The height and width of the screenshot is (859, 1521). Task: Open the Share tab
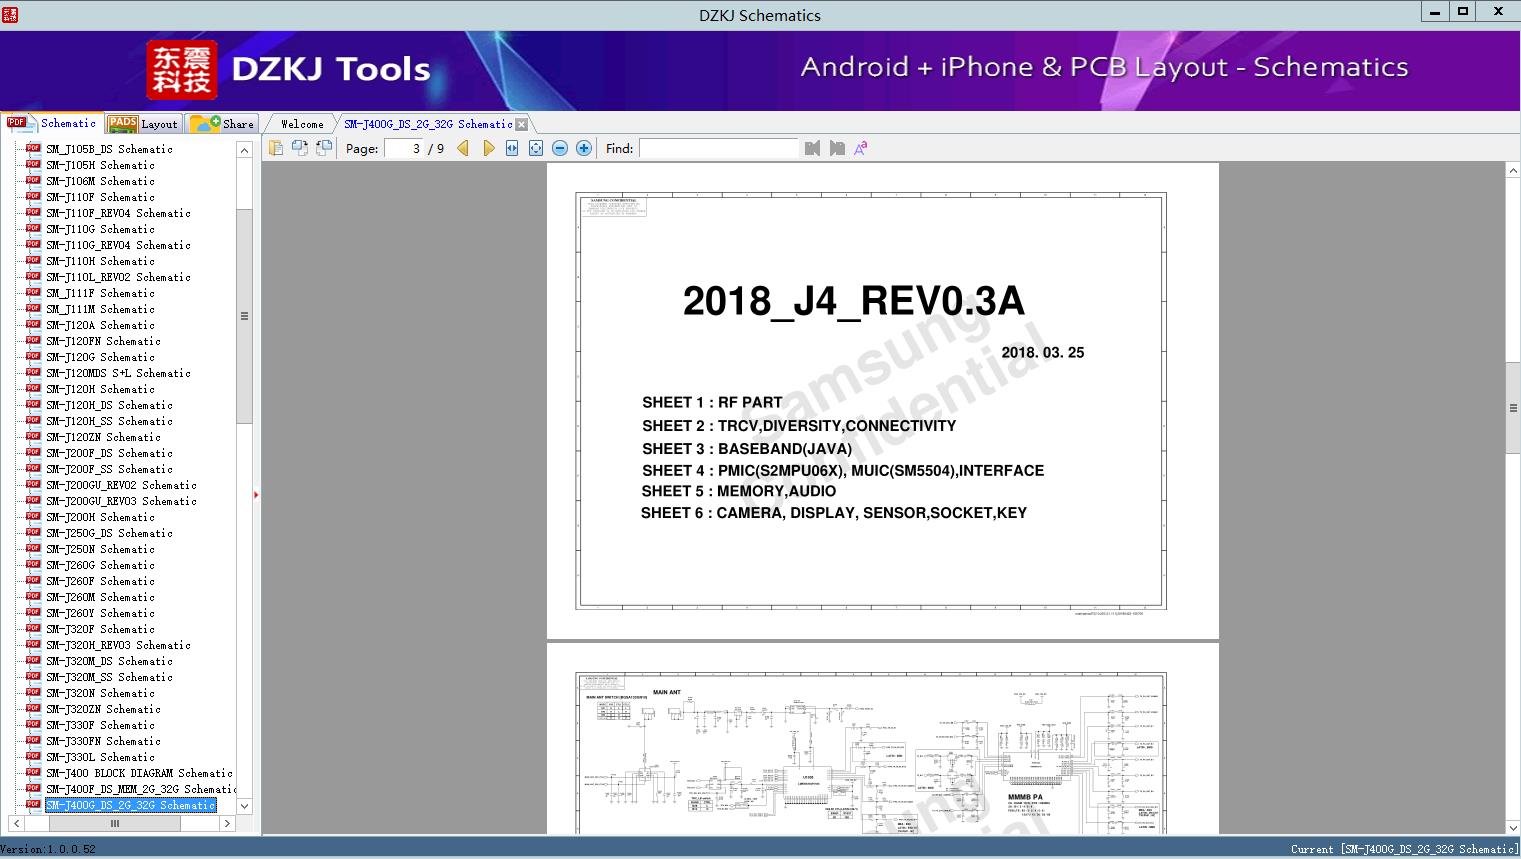coord(223,124)
